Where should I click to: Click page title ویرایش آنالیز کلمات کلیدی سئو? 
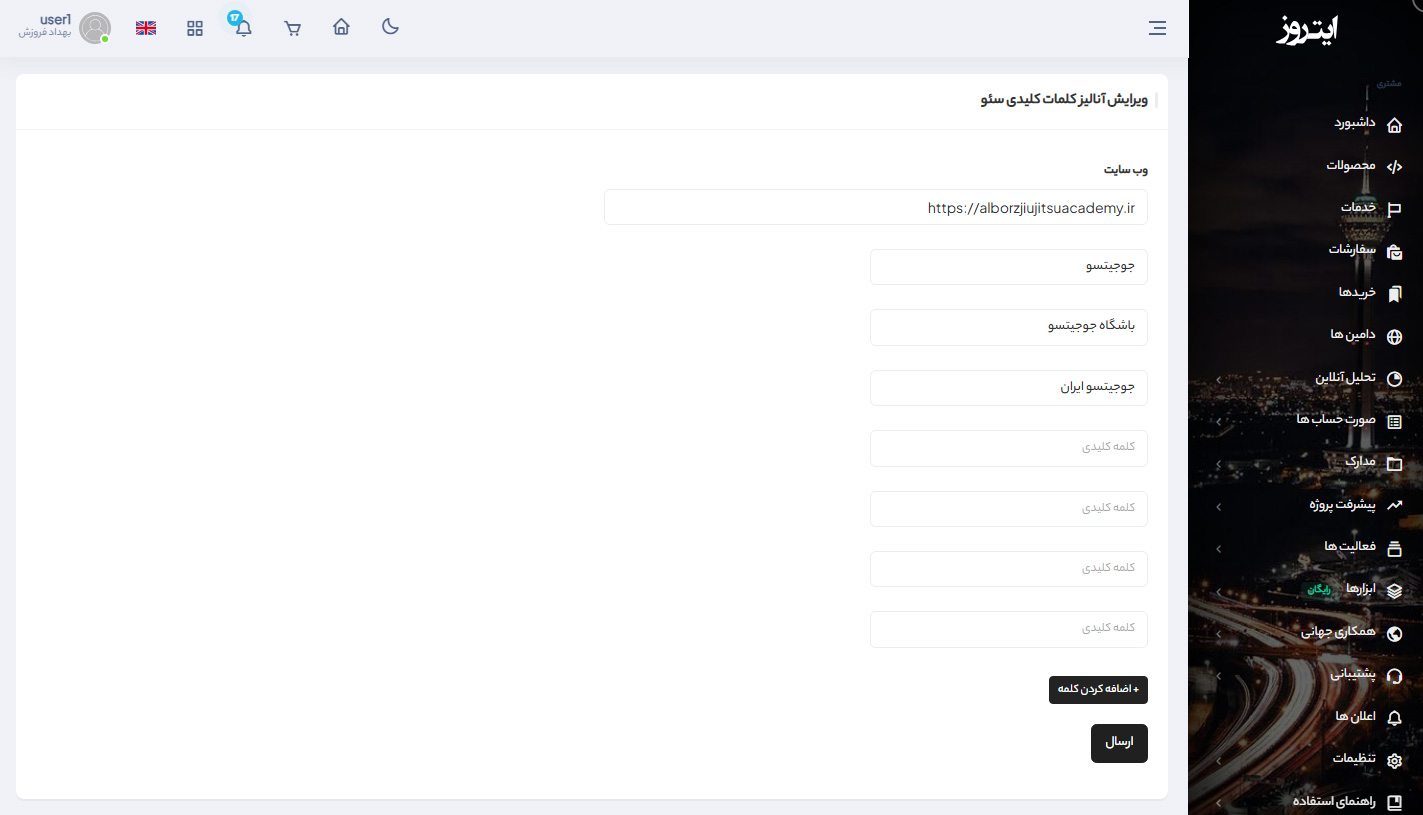point(1064,100)
